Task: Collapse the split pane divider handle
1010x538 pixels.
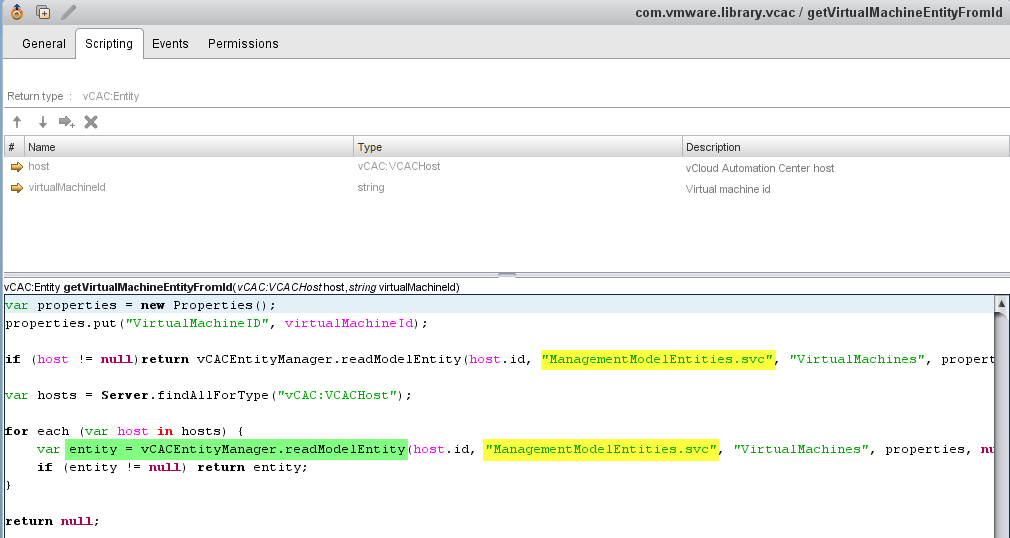Action: (x=506, y=275)
